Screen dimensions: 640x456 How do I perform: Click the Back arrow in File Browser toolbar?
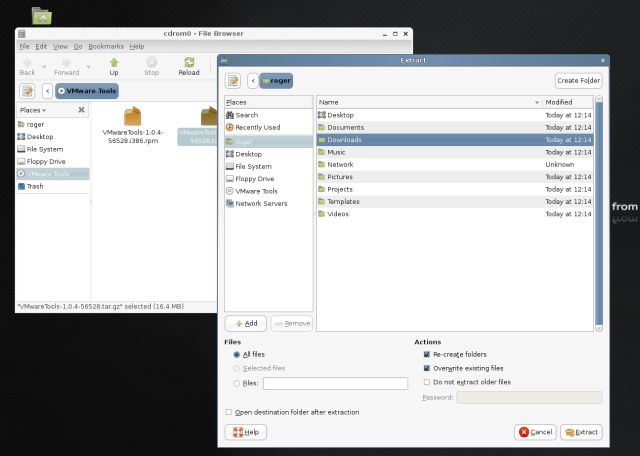tap(27, 62)
